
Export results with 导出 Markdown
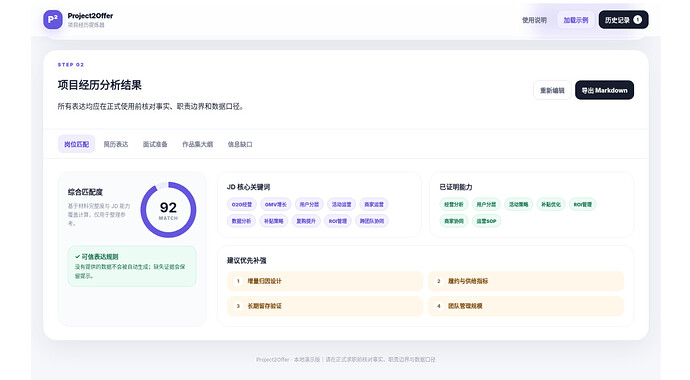(604, 90)
